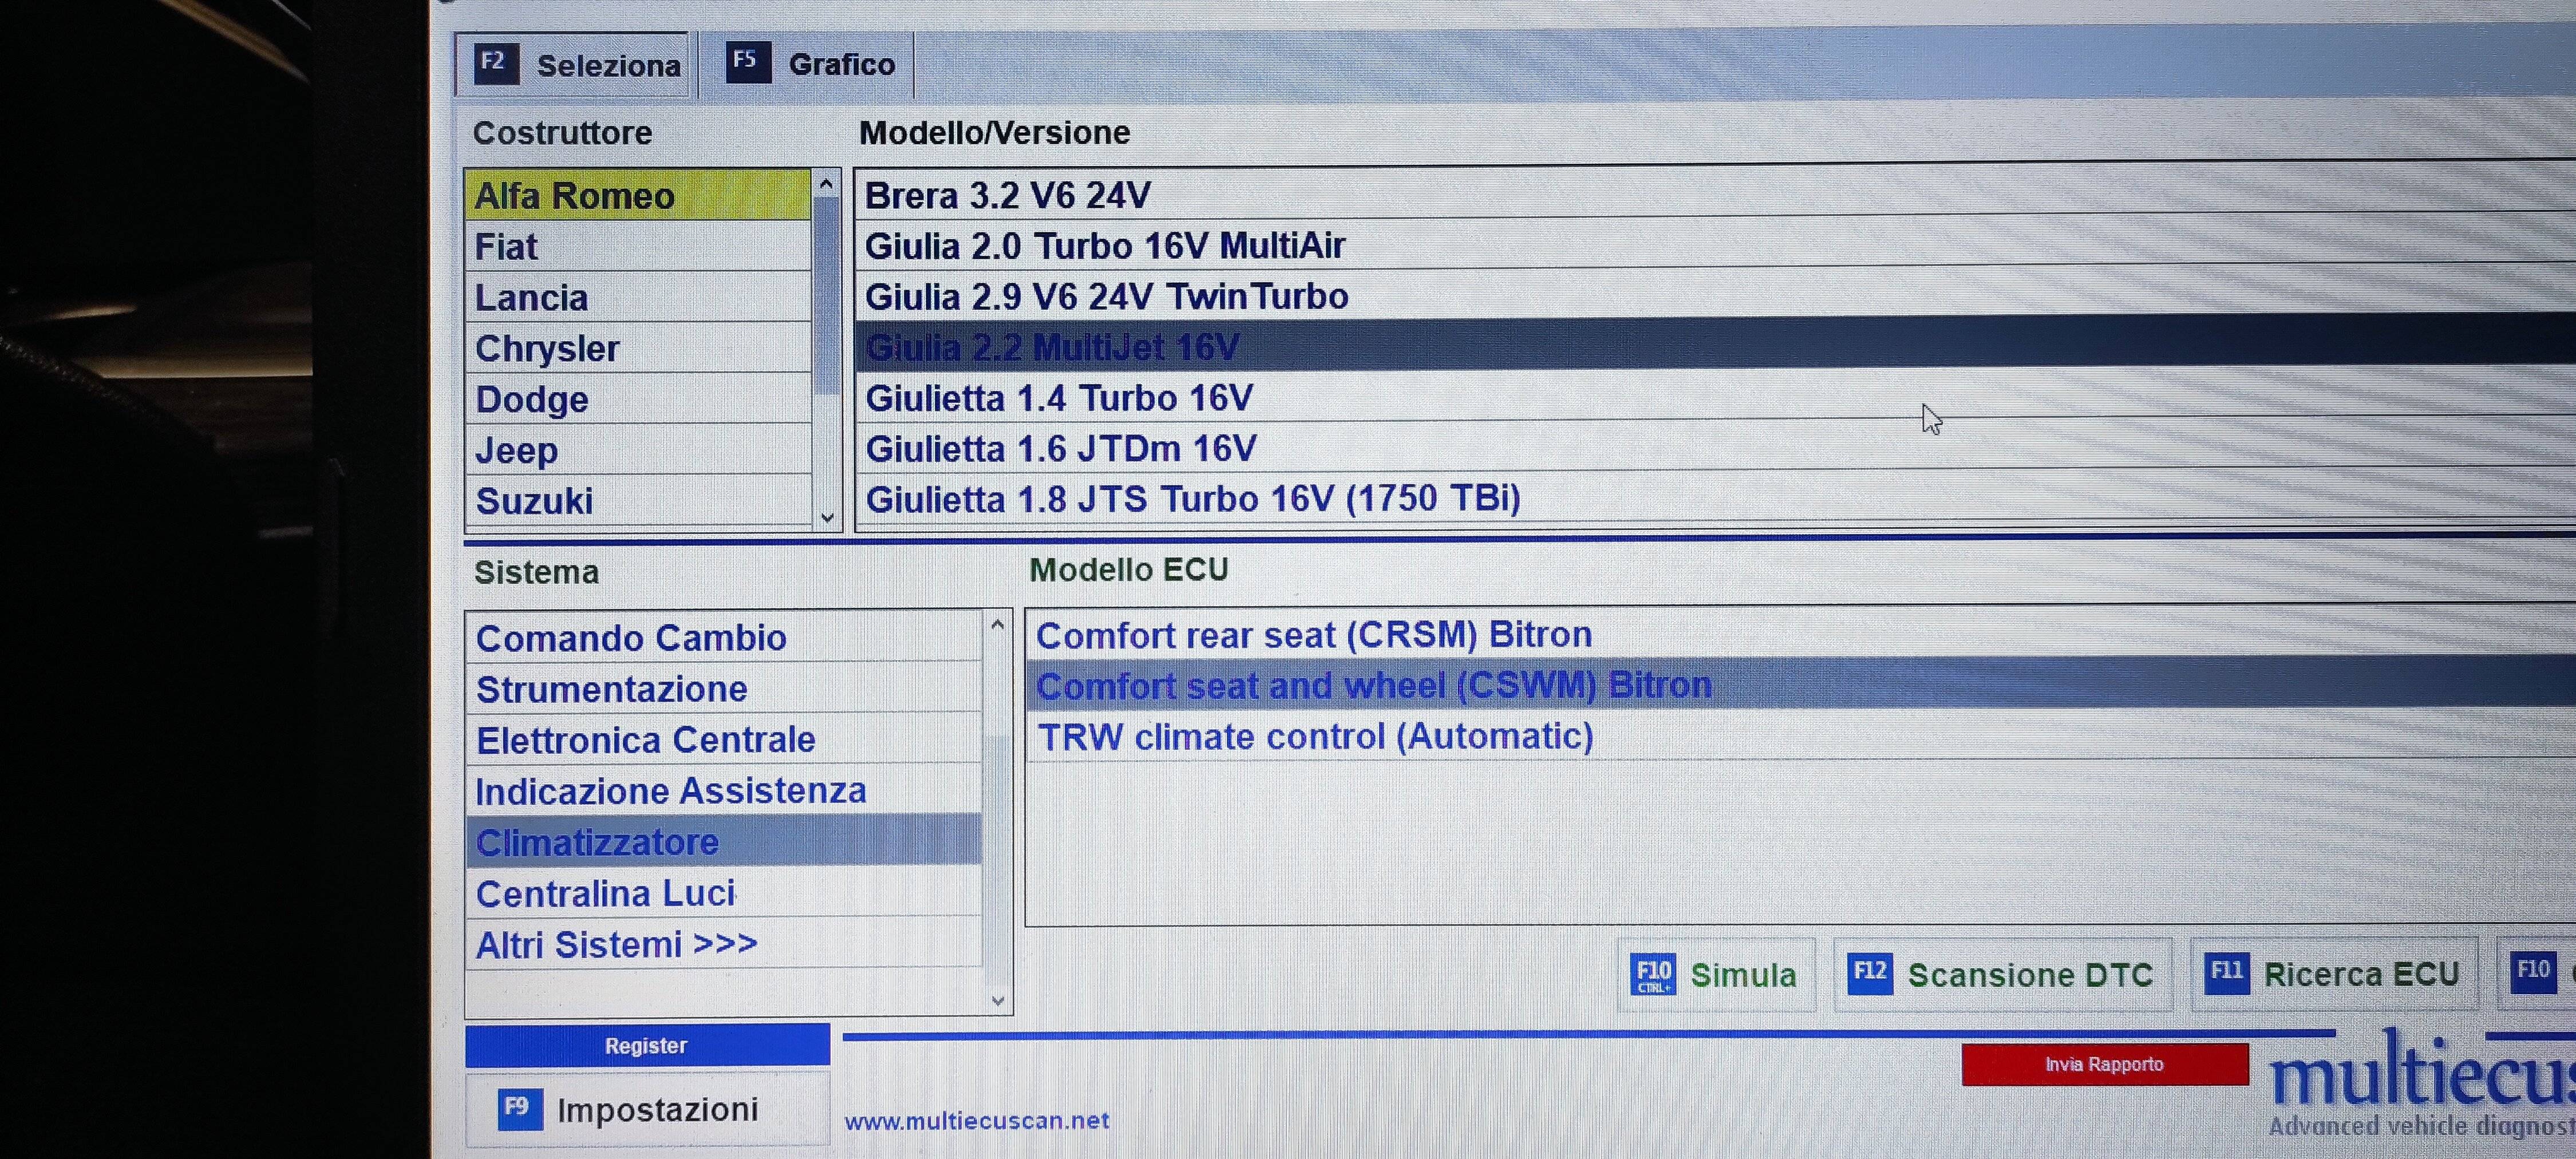2576x1159 pixels.
Task: Pick Chrysler from manufacturer list
Action: (x=638, y=348)
